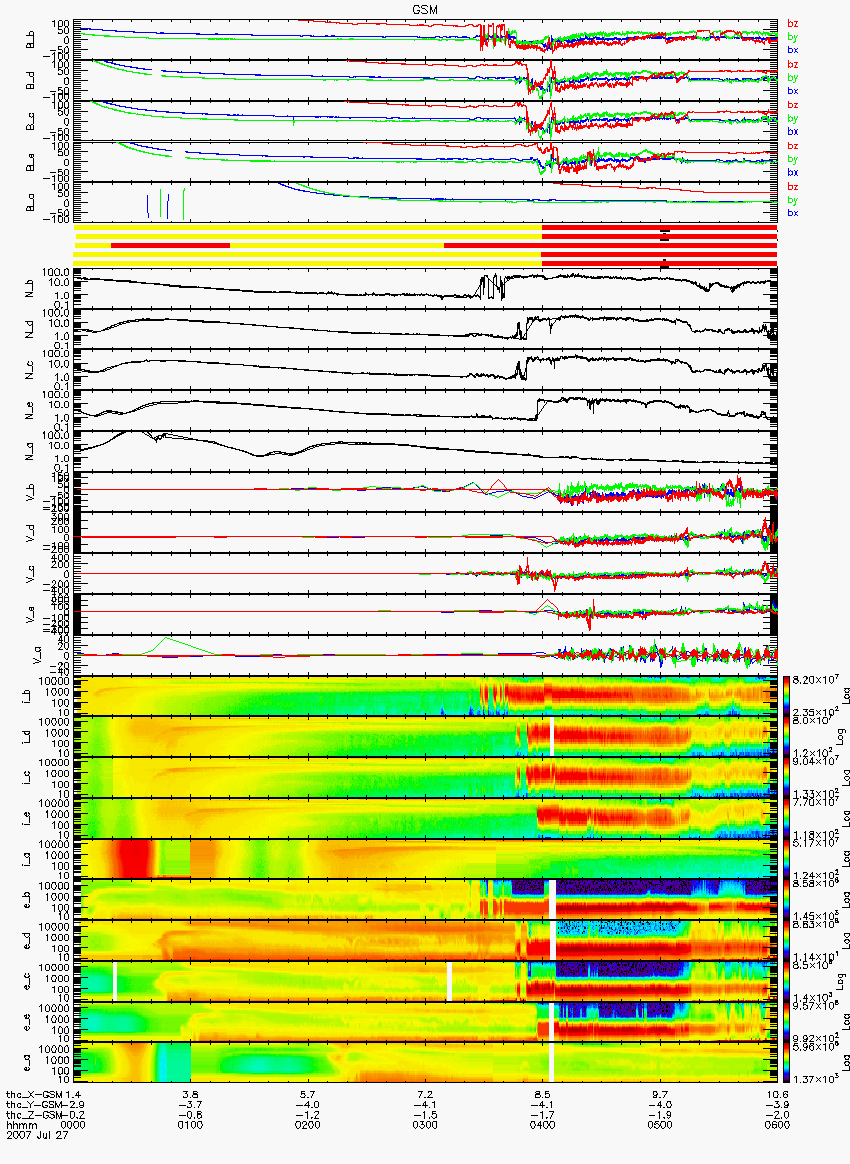Select the N_e density panel label

click(x=31, y=411)
